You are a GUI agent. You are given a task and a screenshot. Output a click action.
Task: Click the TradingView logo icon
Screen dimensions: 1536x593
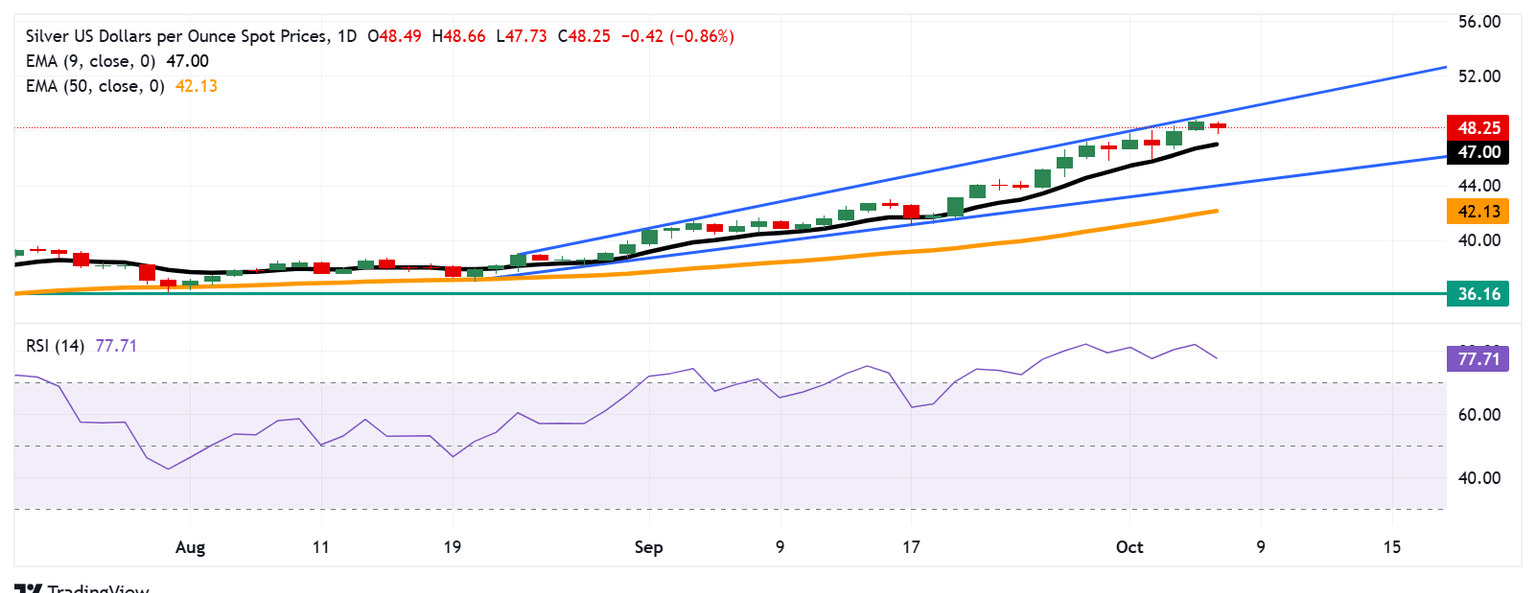pos(28,588)
